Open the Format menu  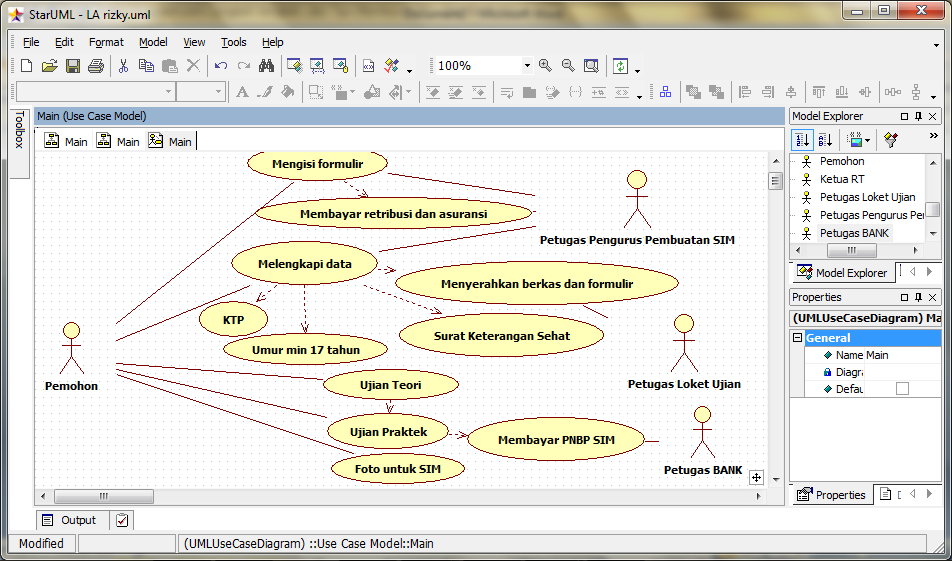point(106,42)
